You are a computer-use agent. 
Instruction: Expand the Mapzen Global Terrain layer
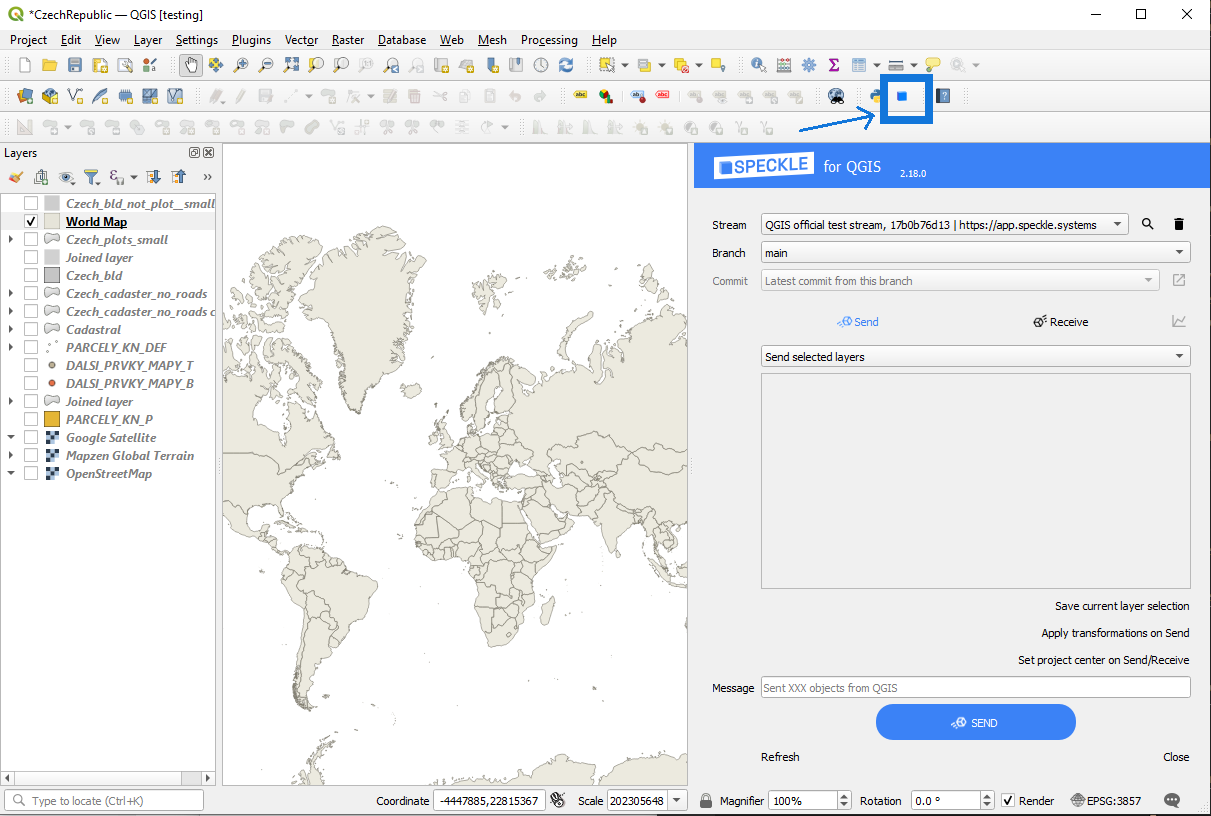(10, 456)
